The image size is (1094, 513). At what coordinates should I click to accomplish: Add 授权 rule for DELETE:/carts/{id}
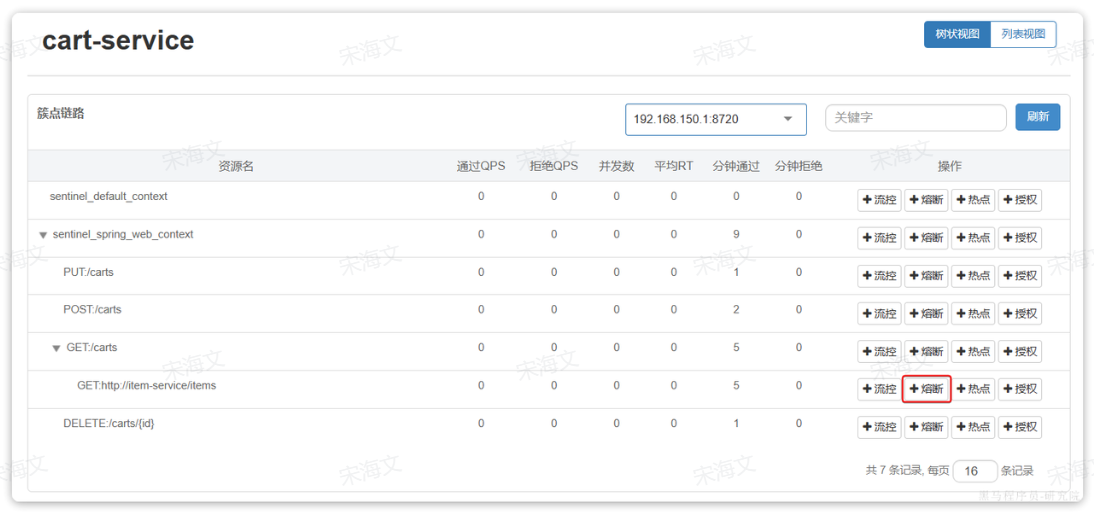(1019, 427)
